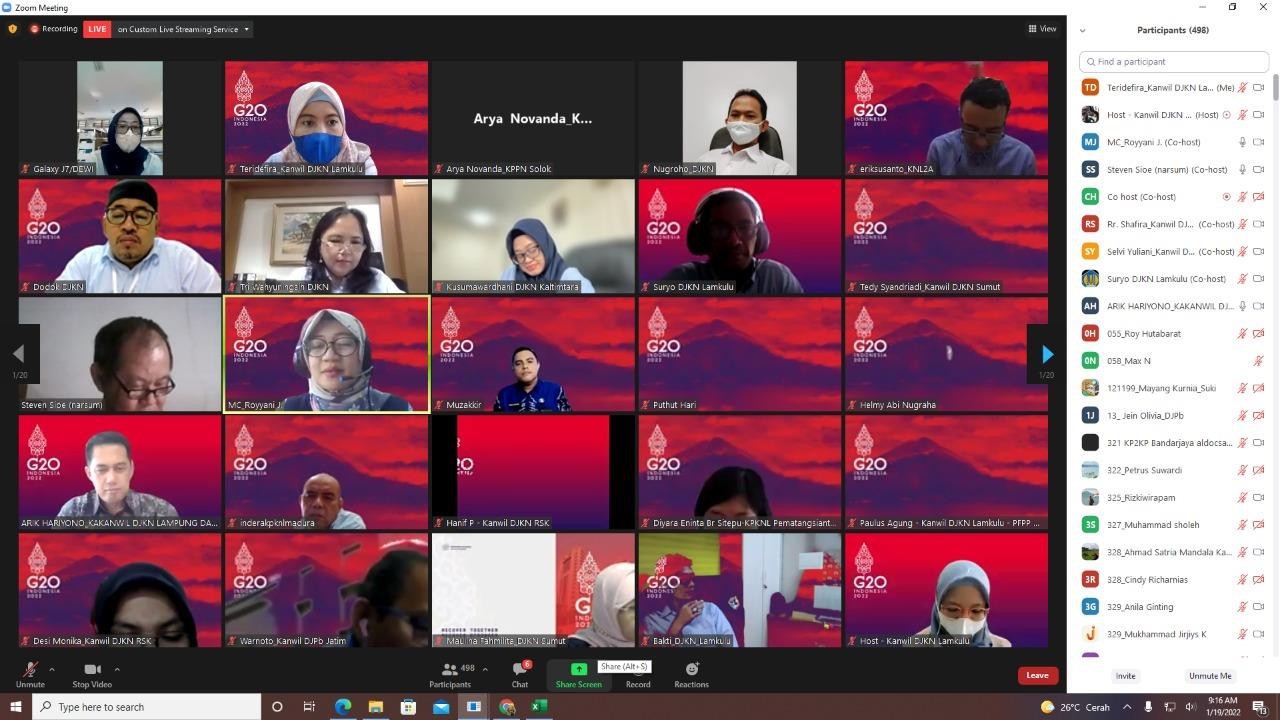
Task: Open the Reactions menu icon
Action: (x=691, y=669)
